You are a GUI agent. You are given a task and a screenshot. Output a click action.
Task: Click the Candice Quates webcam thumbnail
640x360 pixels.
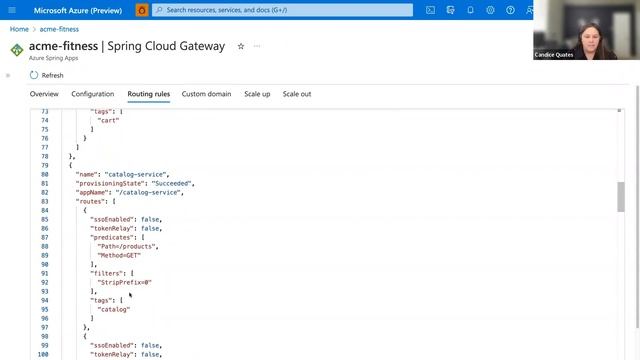click(587, 30)
